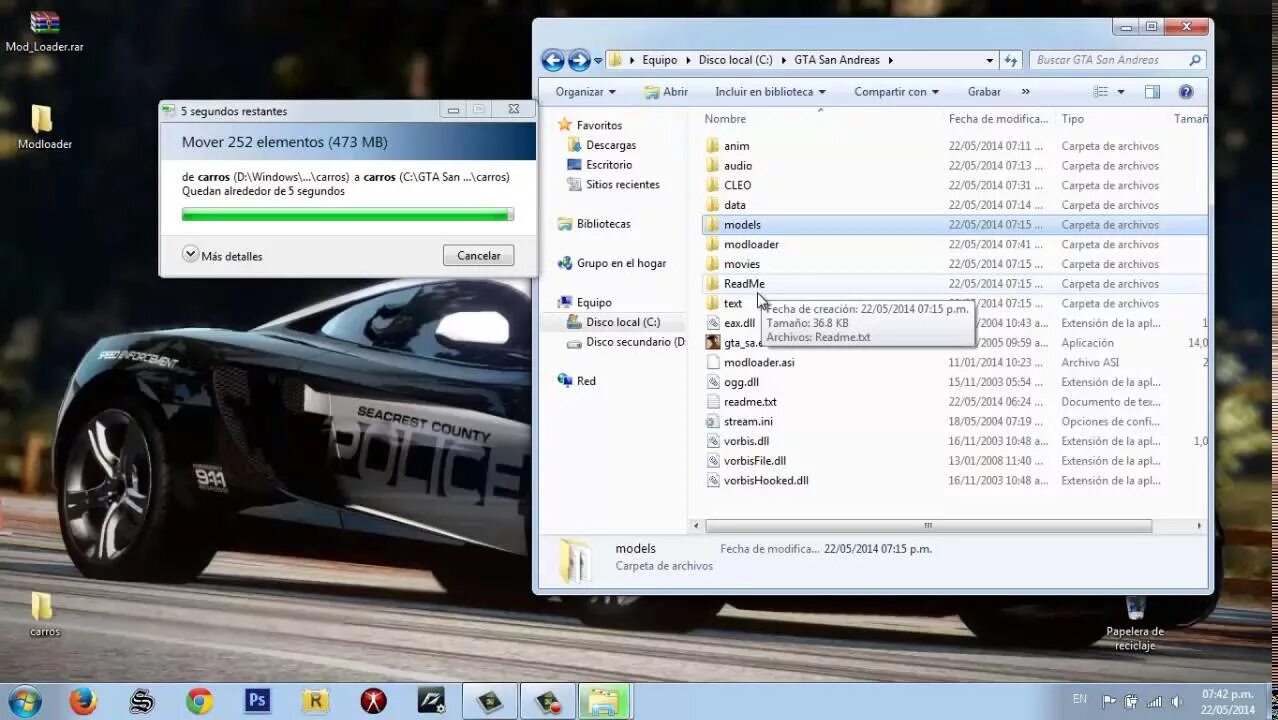
Task: Click Disco local (C:) breadcrumb
Action: (735, 60)
